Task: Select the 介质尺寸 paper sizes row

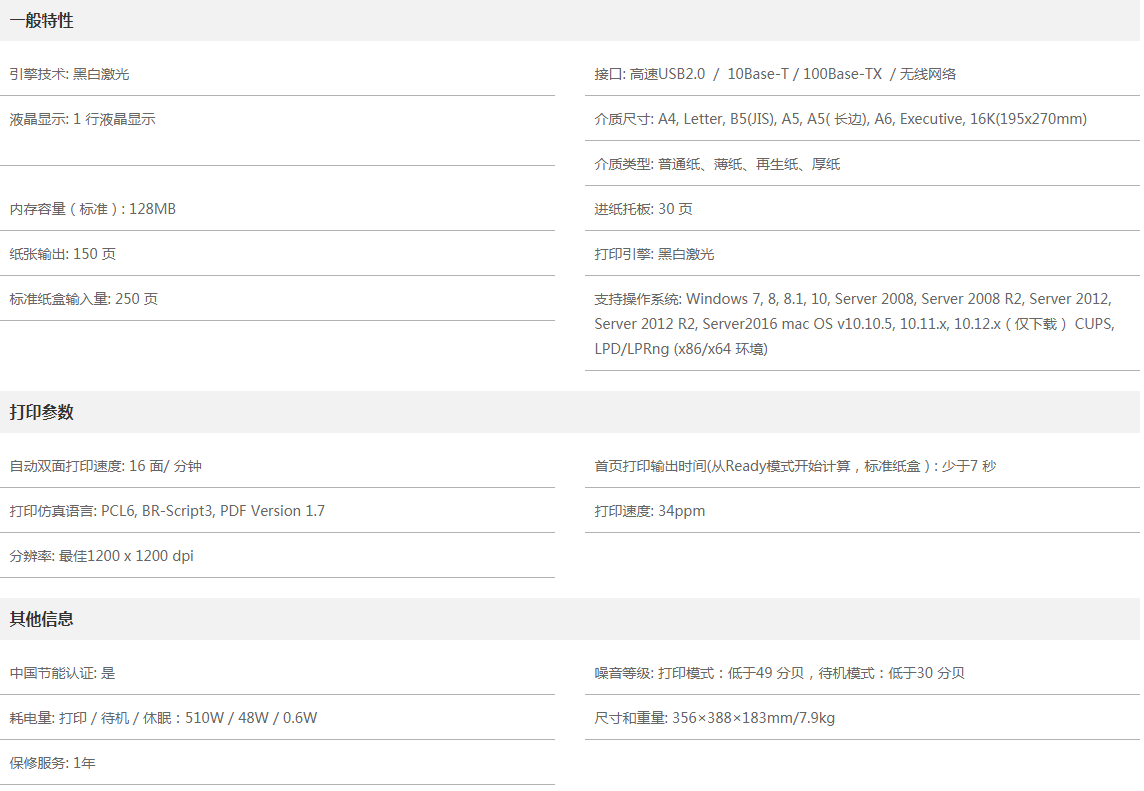Action: pyautogui.click(x=840, y=119)
